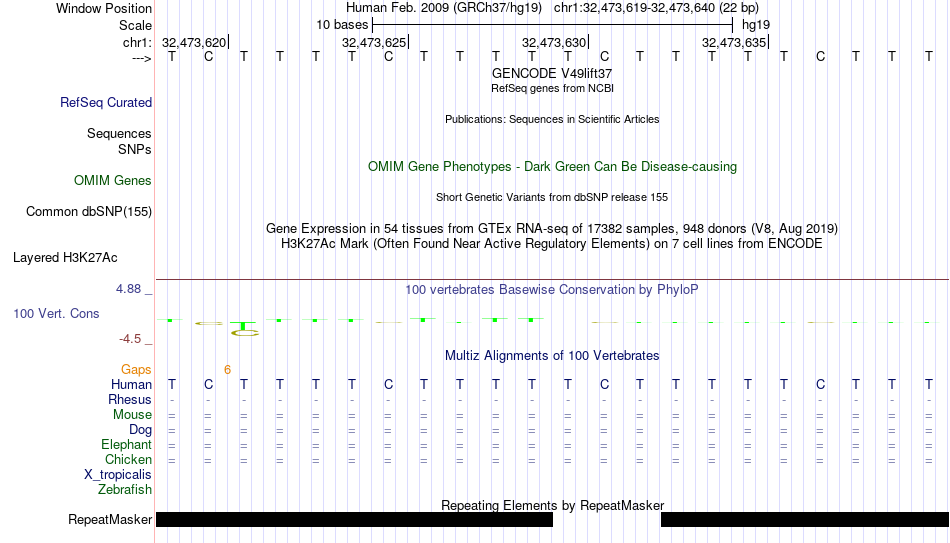
Task: Click Short Genetic Variants from dbSNP title
Action: [x=552, y=198]
